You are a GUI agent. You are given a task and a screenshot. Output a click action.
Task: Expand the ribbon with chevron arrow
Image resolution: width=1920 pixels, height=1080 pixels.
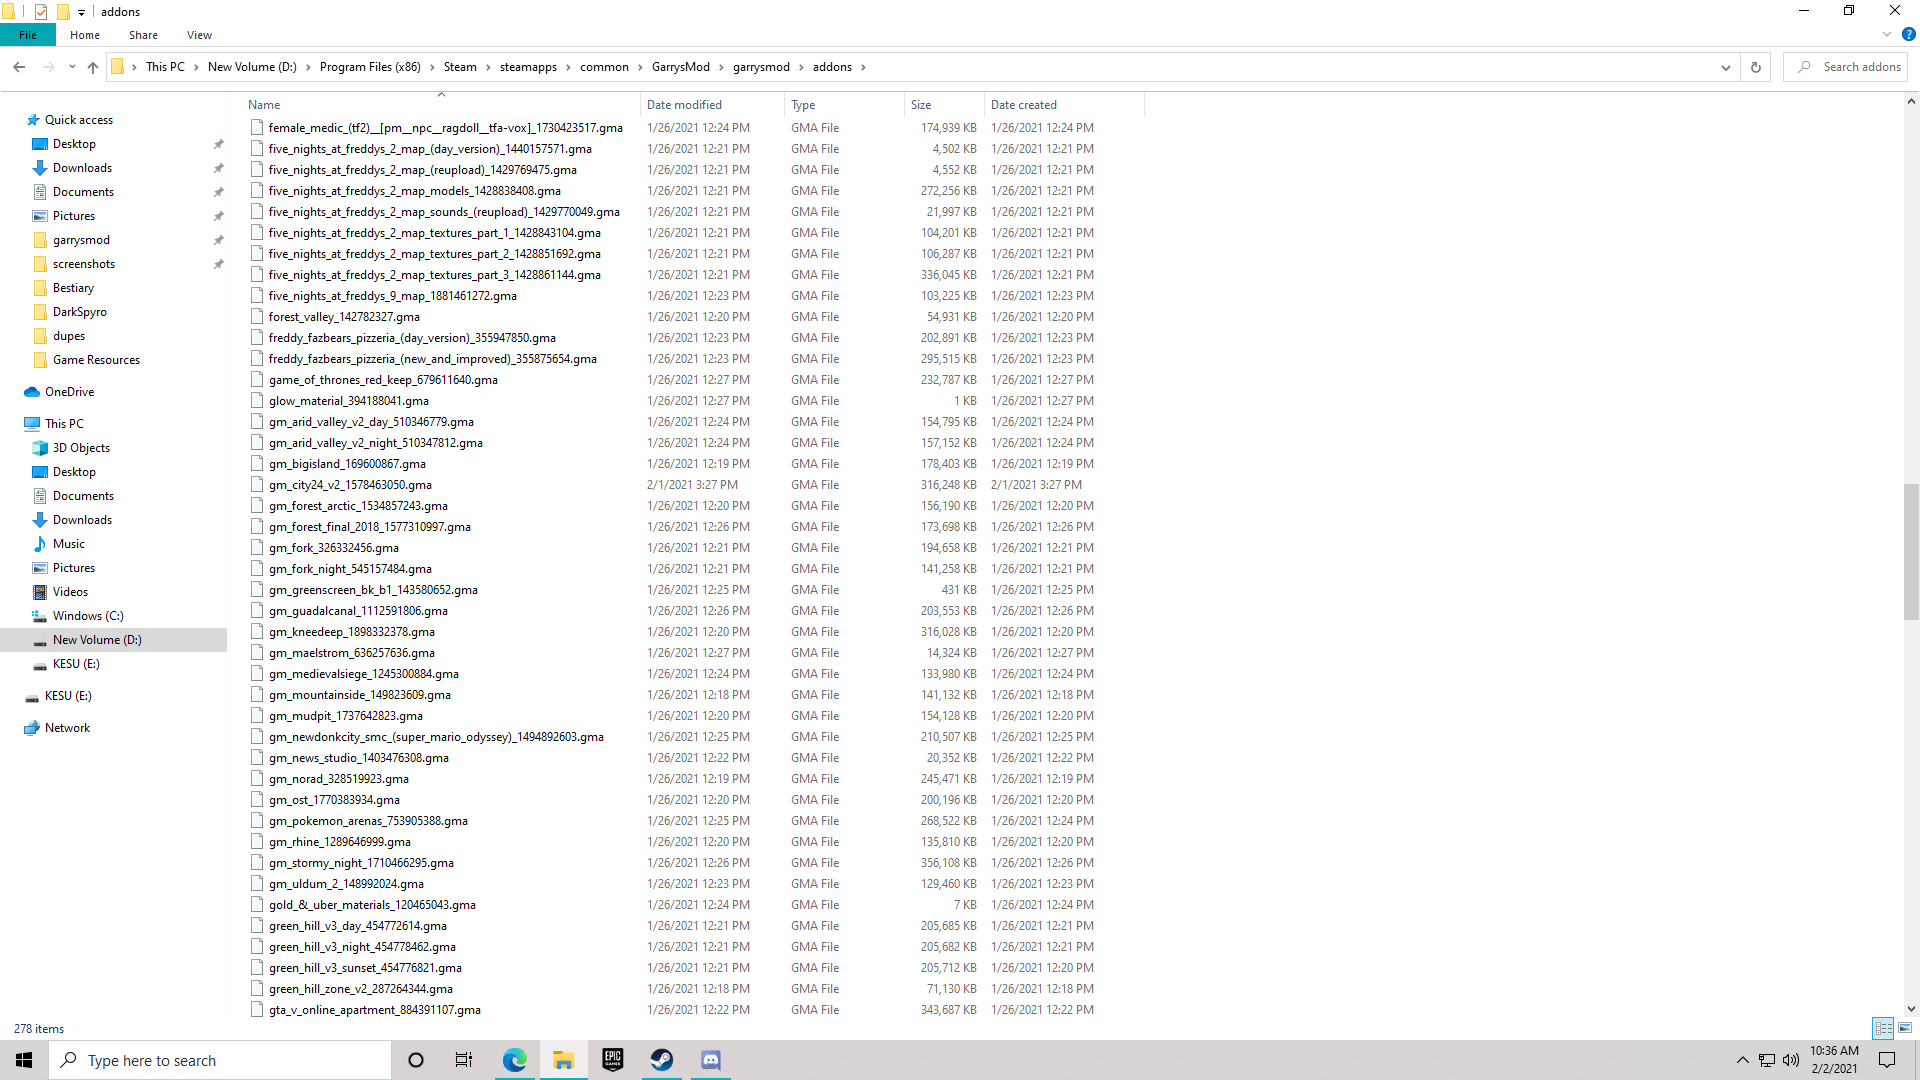click(1886, 34)
